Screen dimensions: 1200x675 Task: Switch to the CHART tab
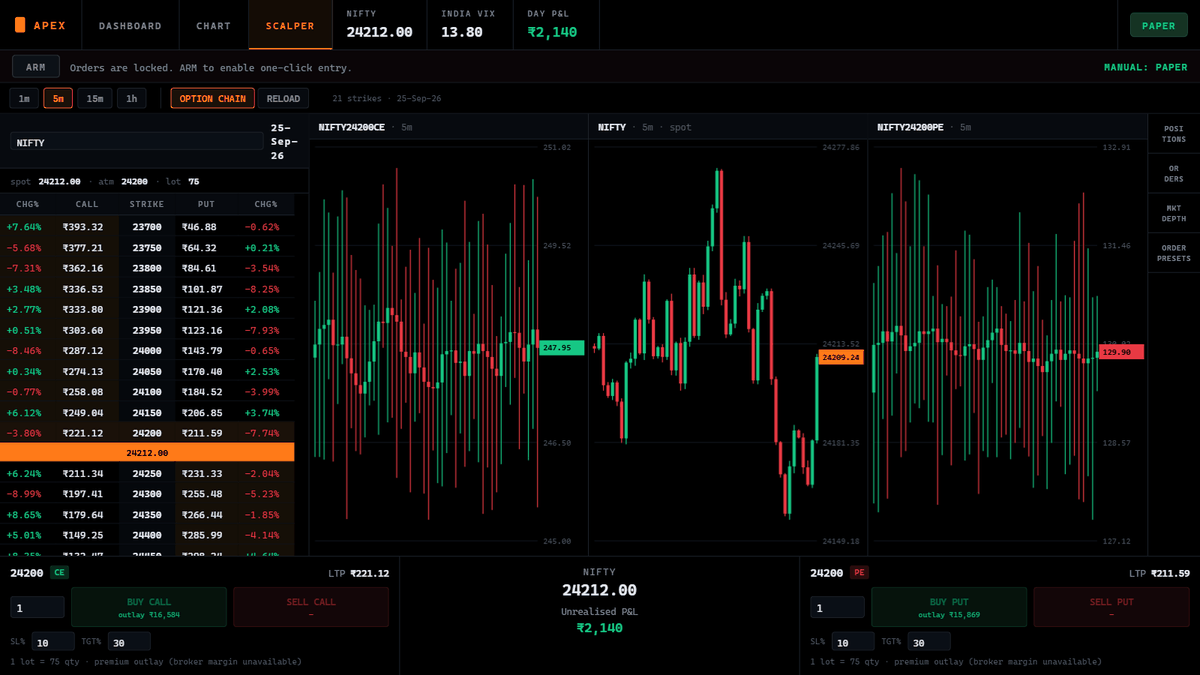(x=214, y=25)
